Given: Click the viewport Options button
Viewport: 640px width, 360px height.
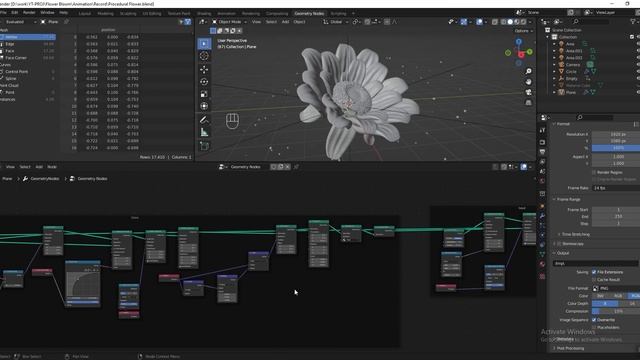Looking at the screenshot, I should click(523, 31).
